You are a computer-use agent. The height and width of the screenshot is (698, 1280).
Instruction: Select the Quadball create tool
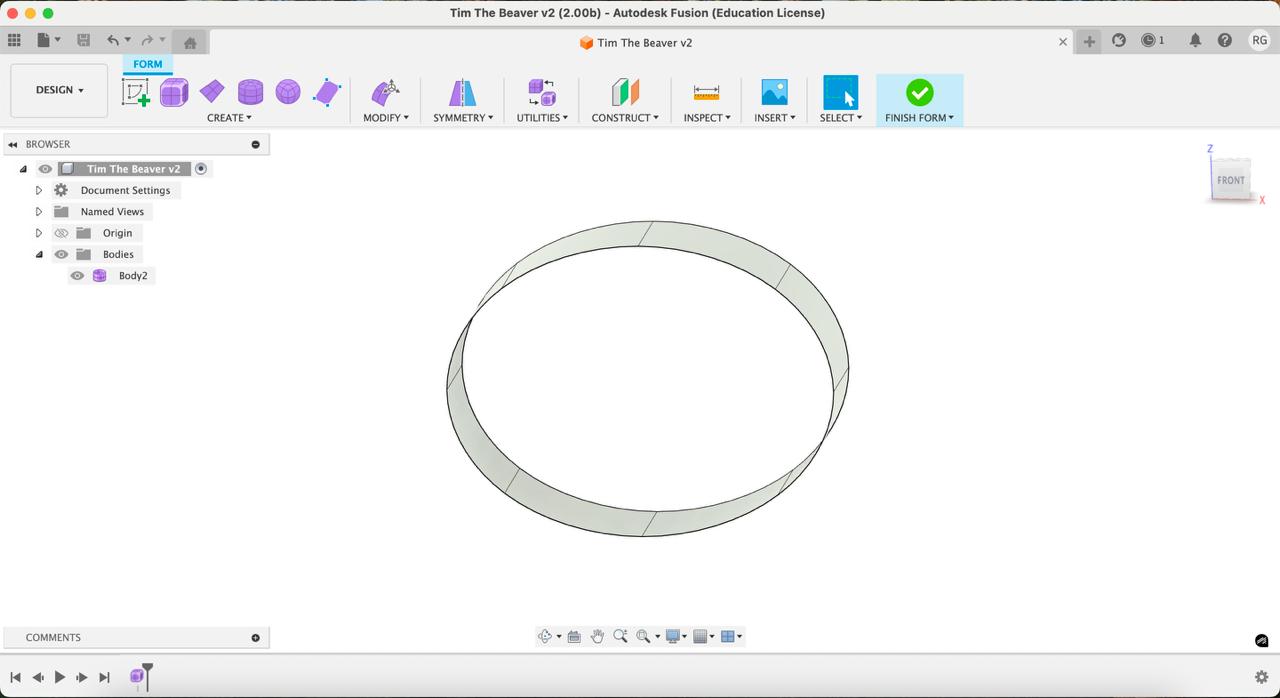288,93
